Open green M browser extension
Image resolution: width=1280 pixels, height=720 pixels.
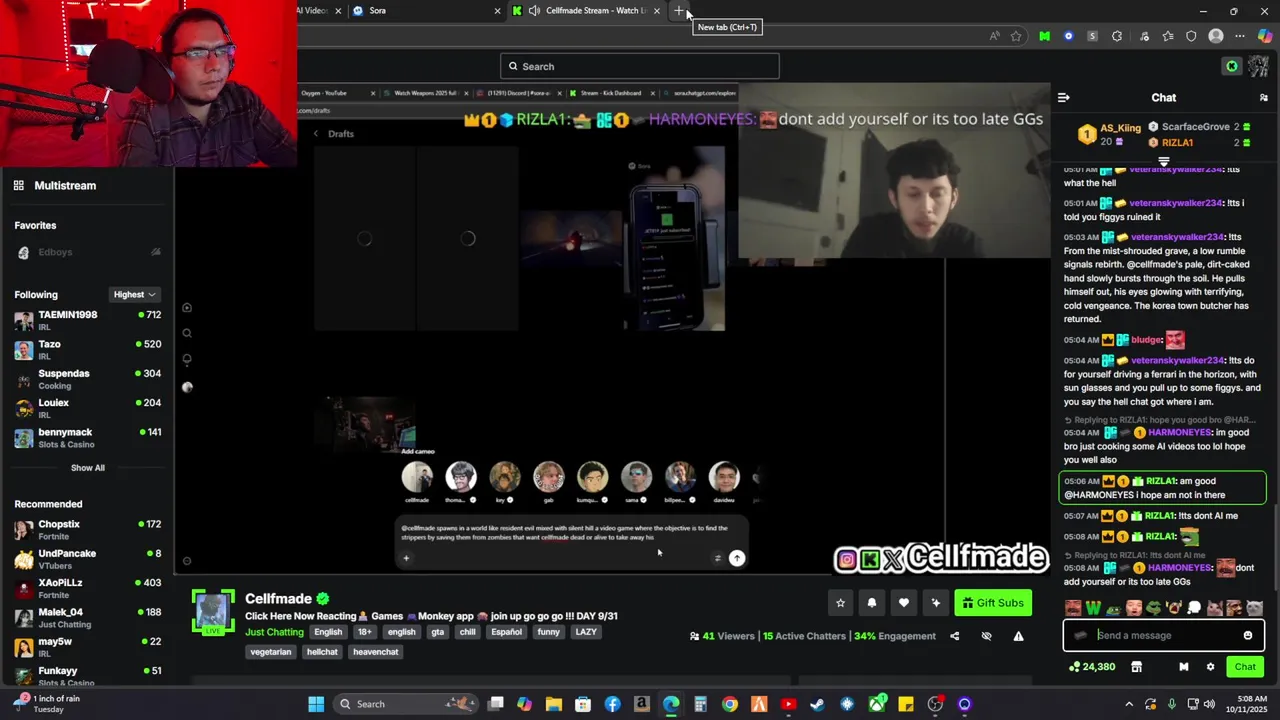tap(1044, 36)
